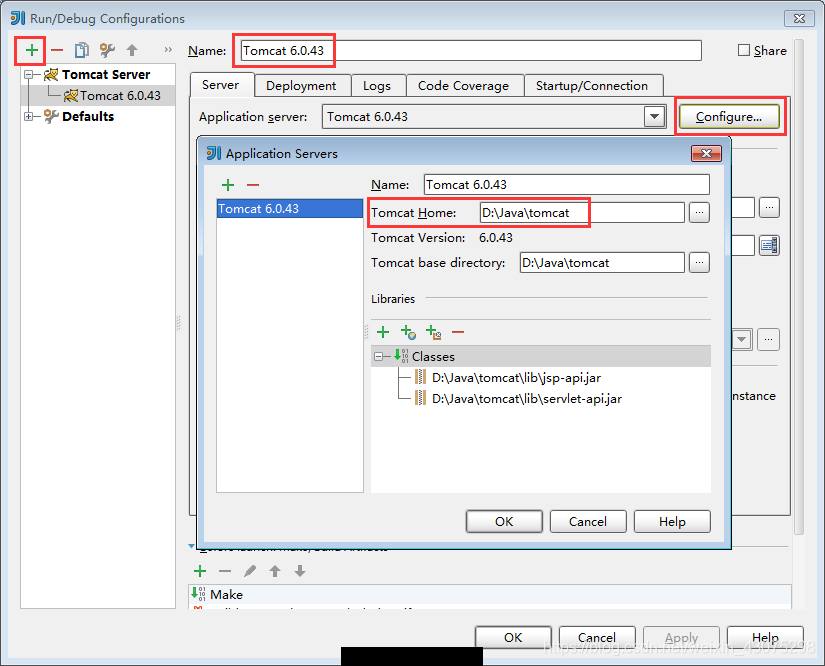Move before-launch task down
825x666 pixels.
300,571
